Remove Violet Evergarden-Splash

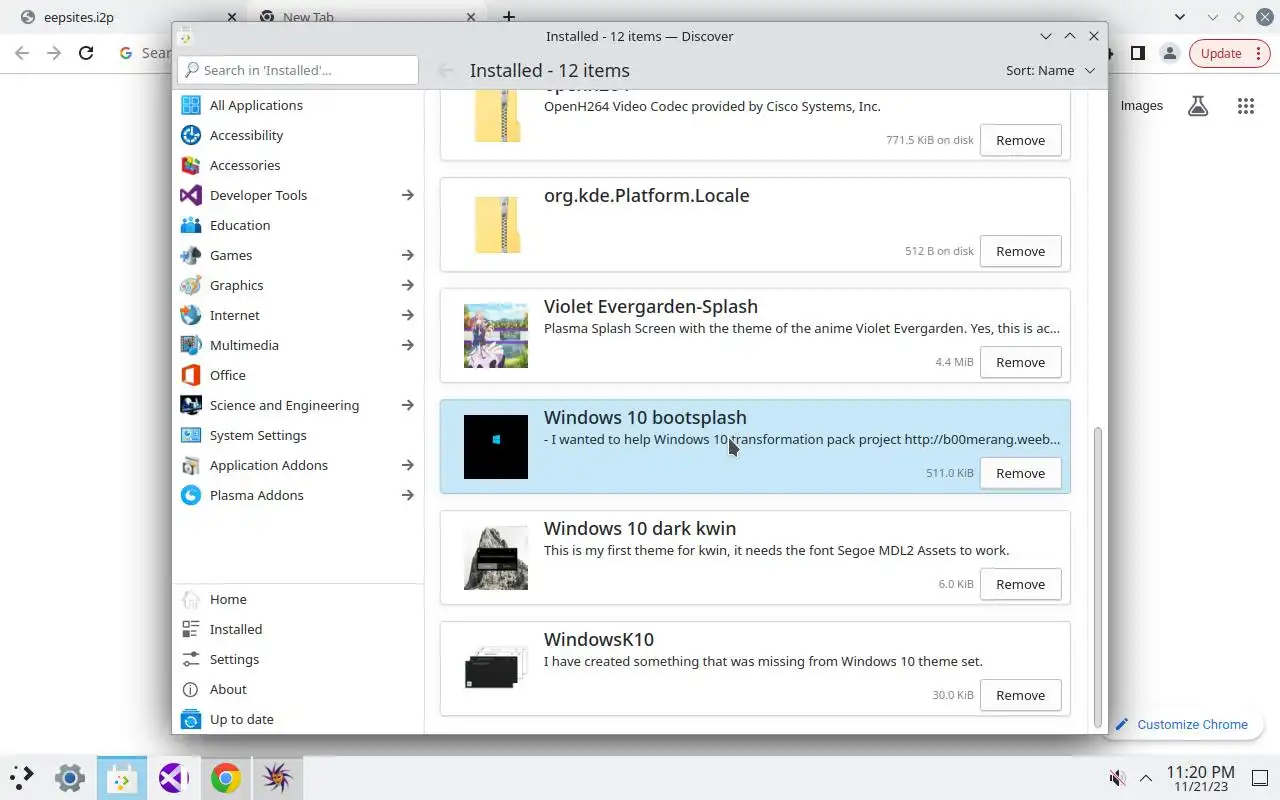point(1020,362)
